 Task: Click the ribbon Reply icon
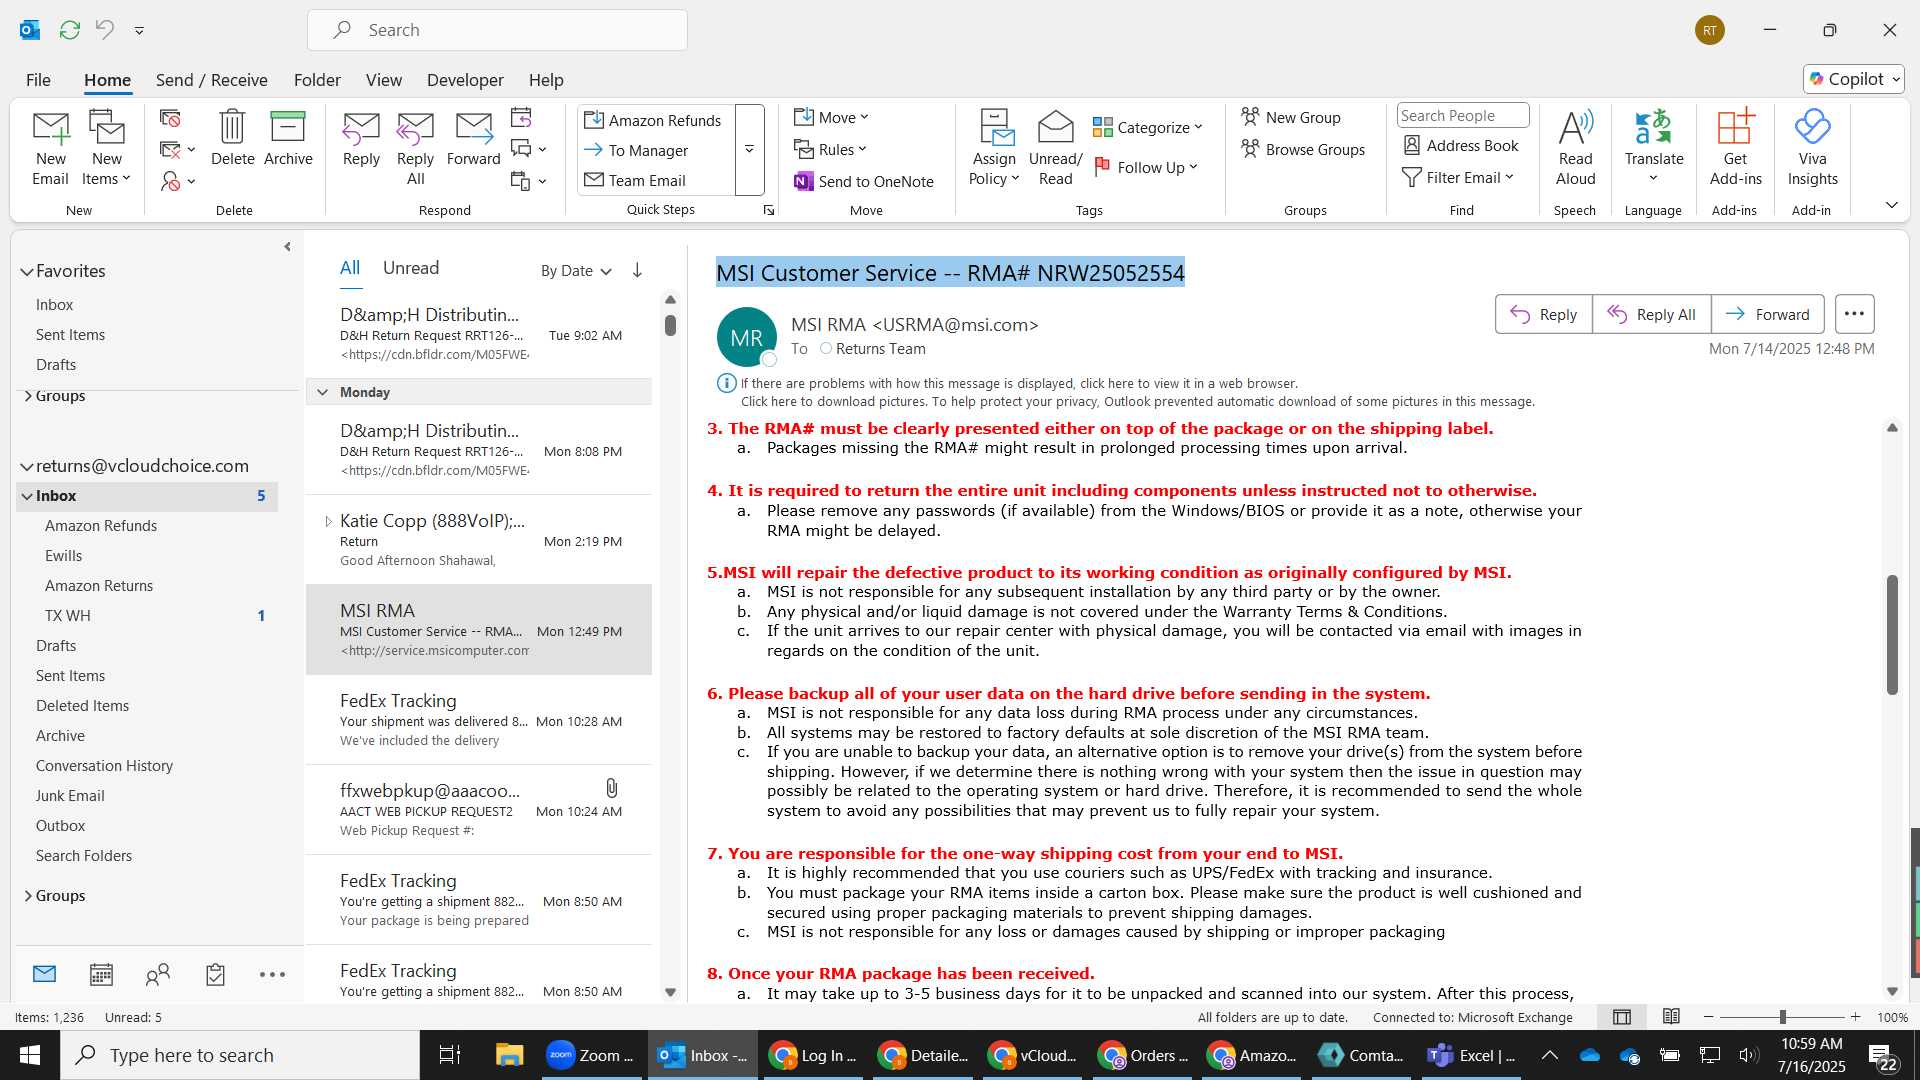361,138
